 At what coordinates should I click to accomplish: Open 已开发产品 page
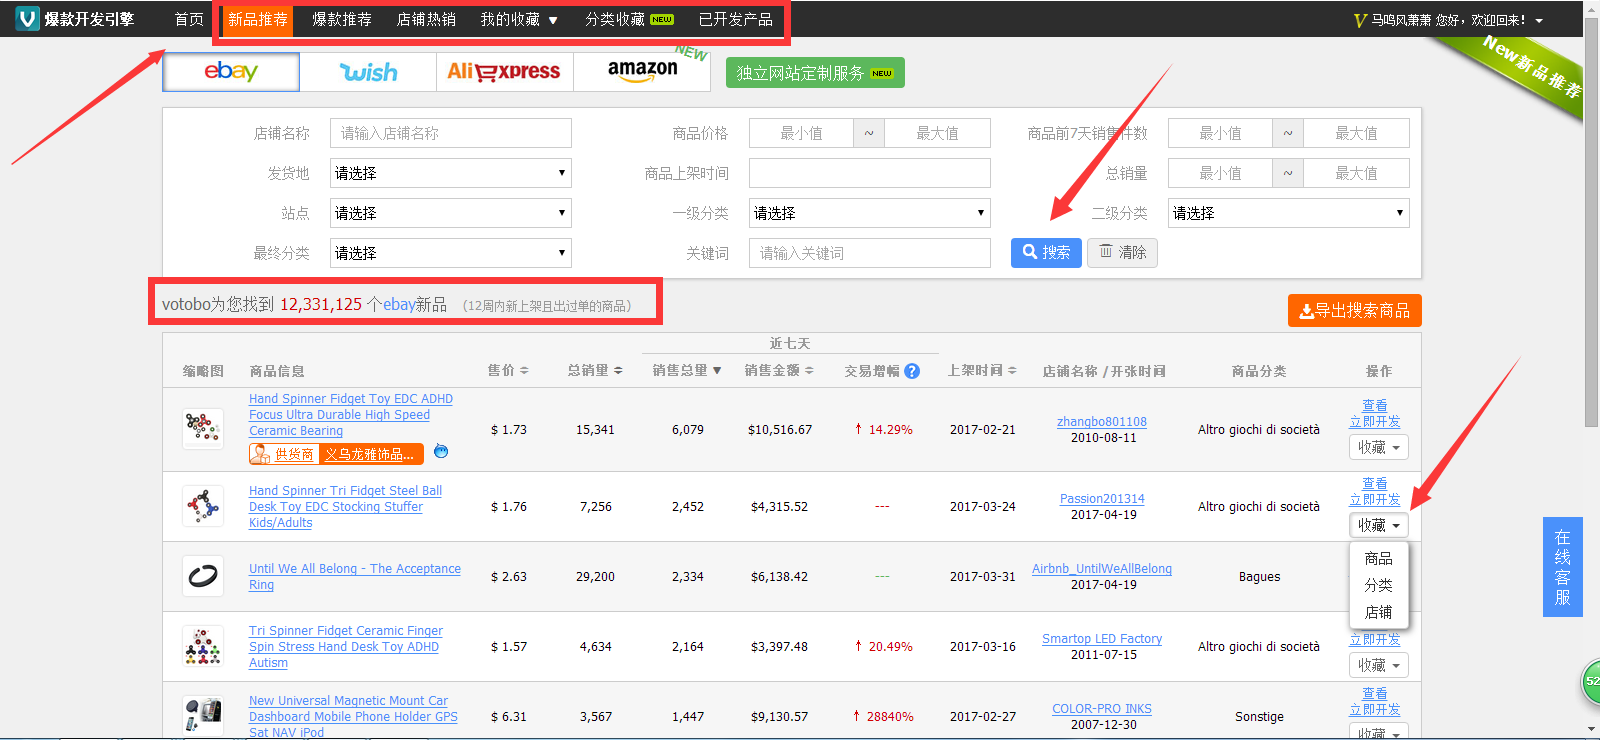tap(736, 19)
